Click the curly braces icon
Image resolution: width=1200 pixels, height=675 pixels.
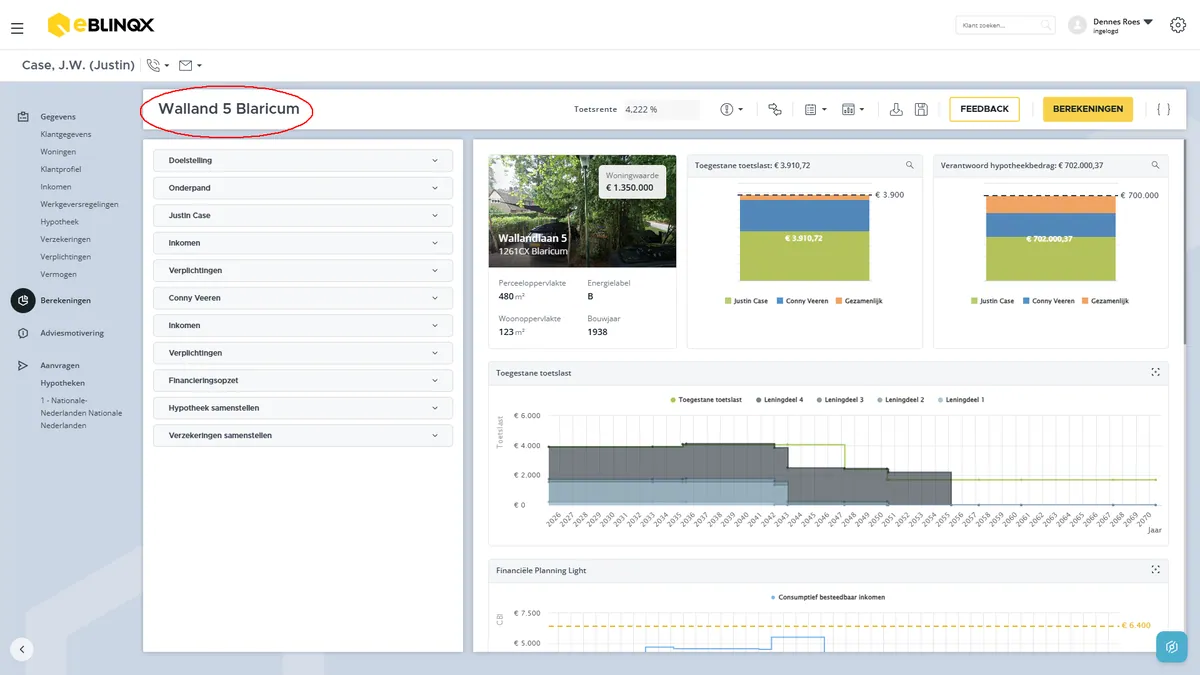click(x=1163, y=109)
